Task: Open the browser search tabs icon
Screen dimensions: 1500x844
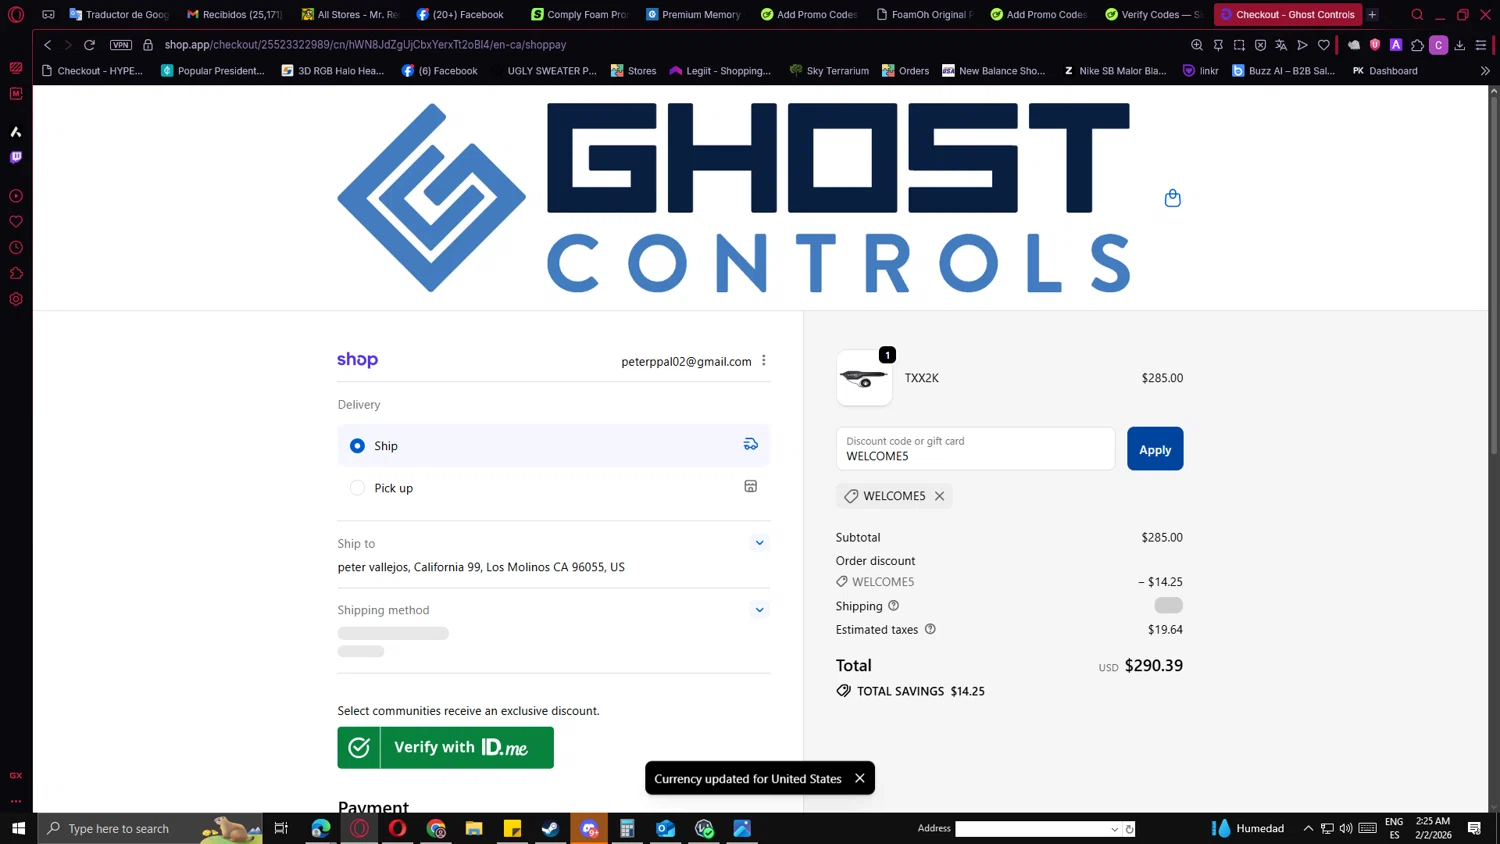Action: pyautogui.click(x=1417, y=15)
